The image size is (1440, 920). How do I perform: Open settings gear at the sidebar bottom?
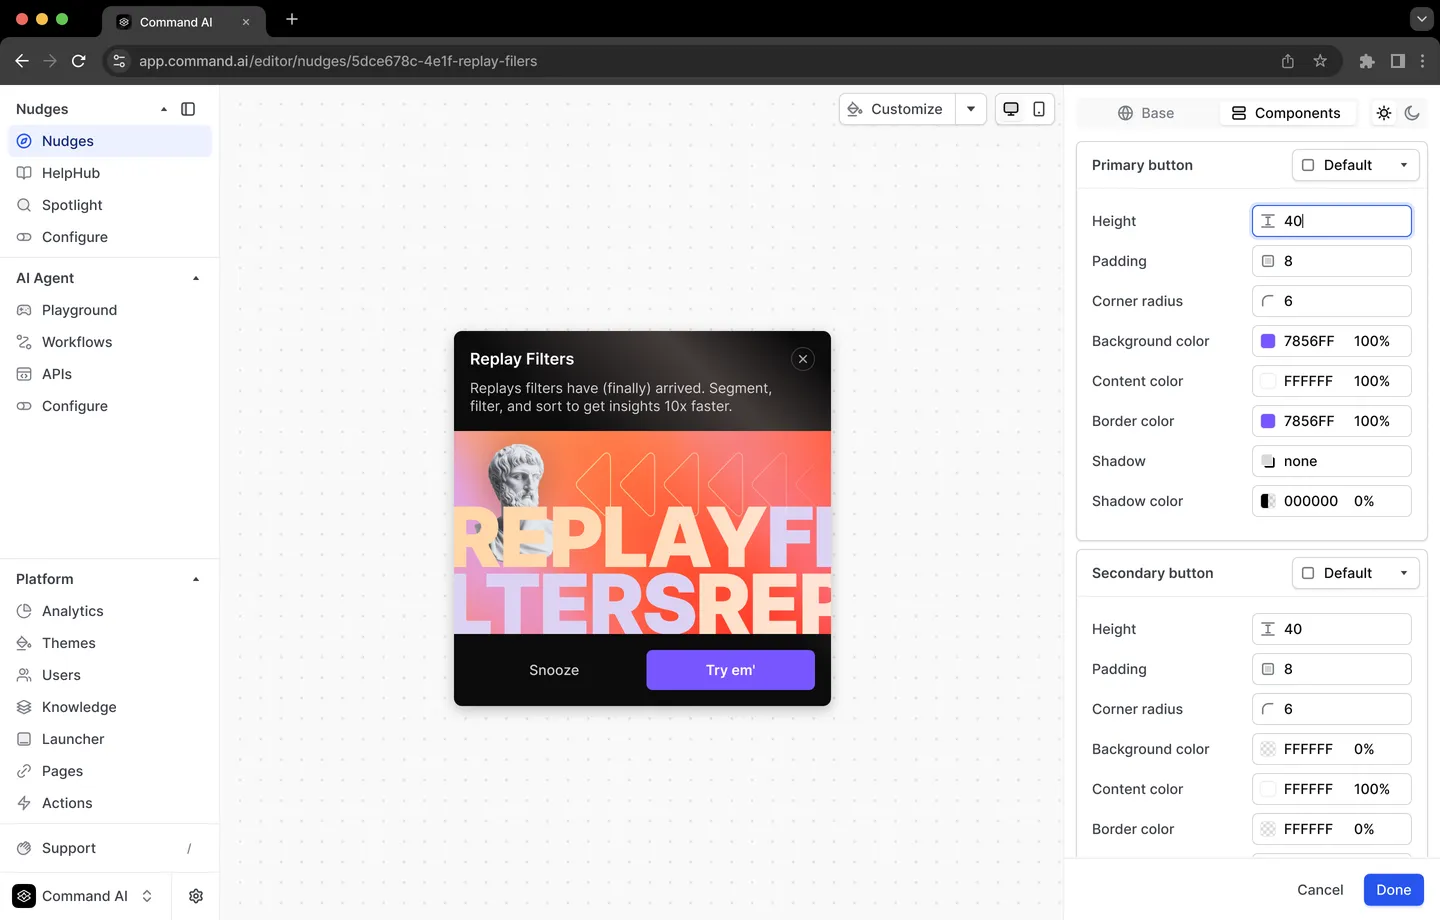click(196, 896)
